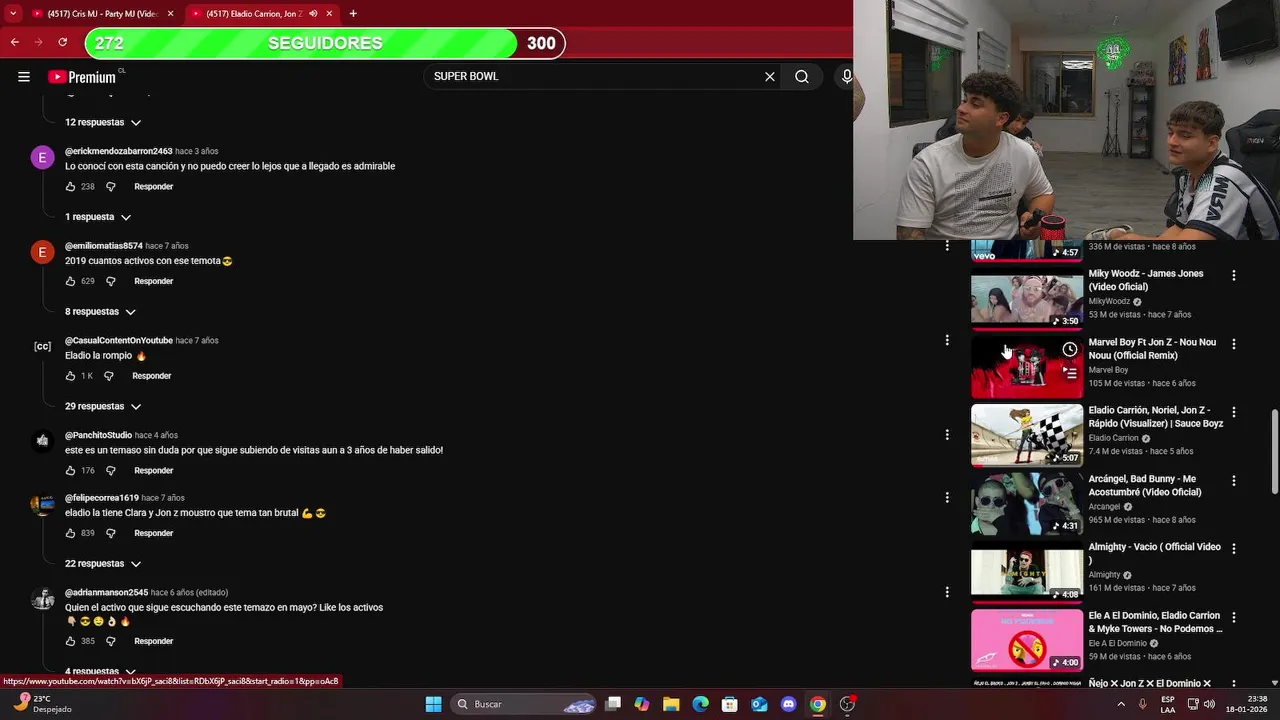Open File Explorer from the taskbar
Image resolution: width=1280 pixels, height=720 pixels.
point(671,704)
